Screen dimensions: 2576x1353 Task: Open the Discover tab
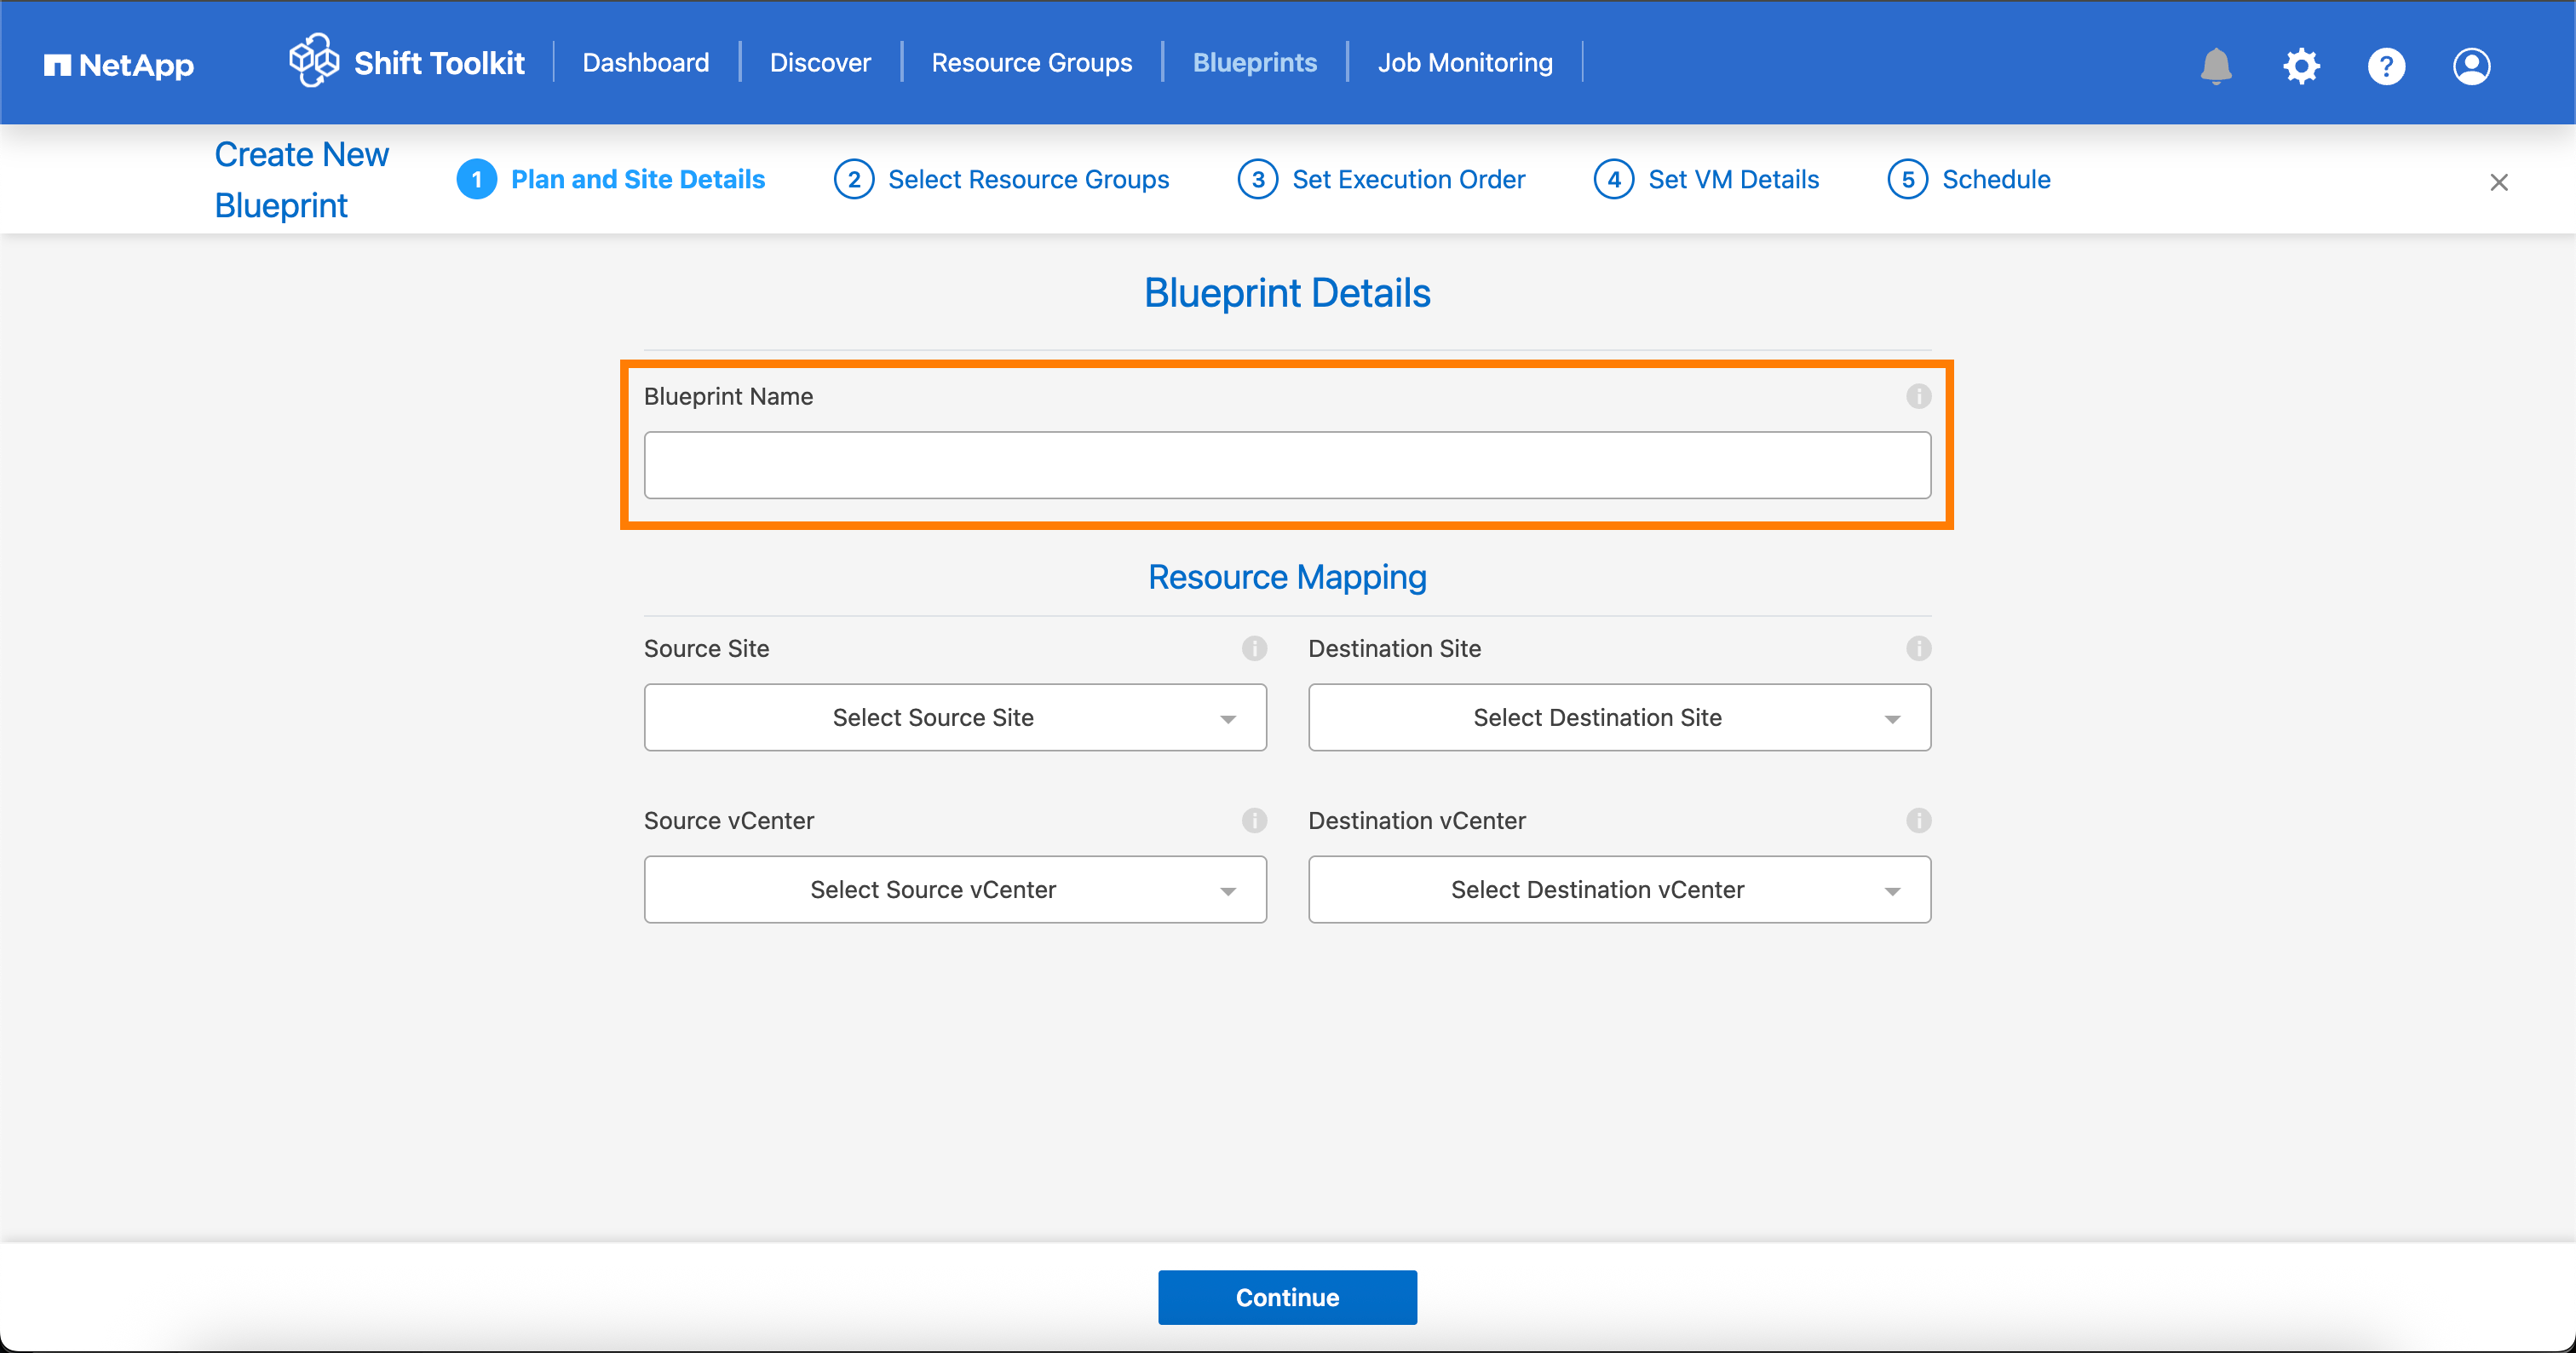[x=820, y=63]
